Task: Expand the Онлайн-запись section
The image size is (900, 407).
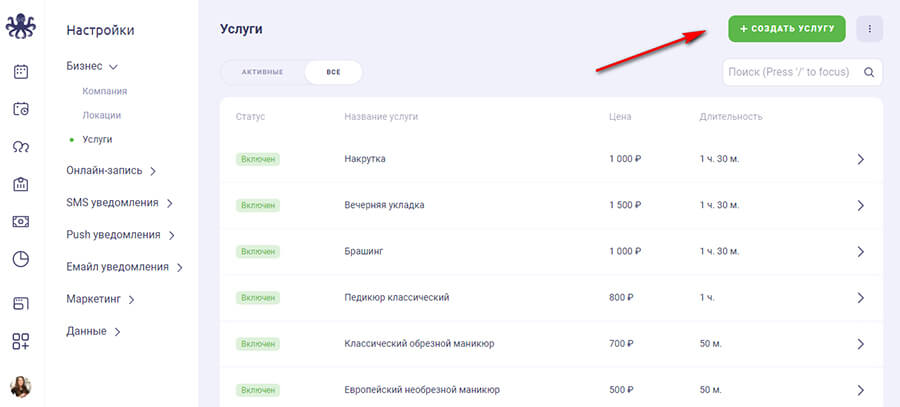Action: click(110, 171)
